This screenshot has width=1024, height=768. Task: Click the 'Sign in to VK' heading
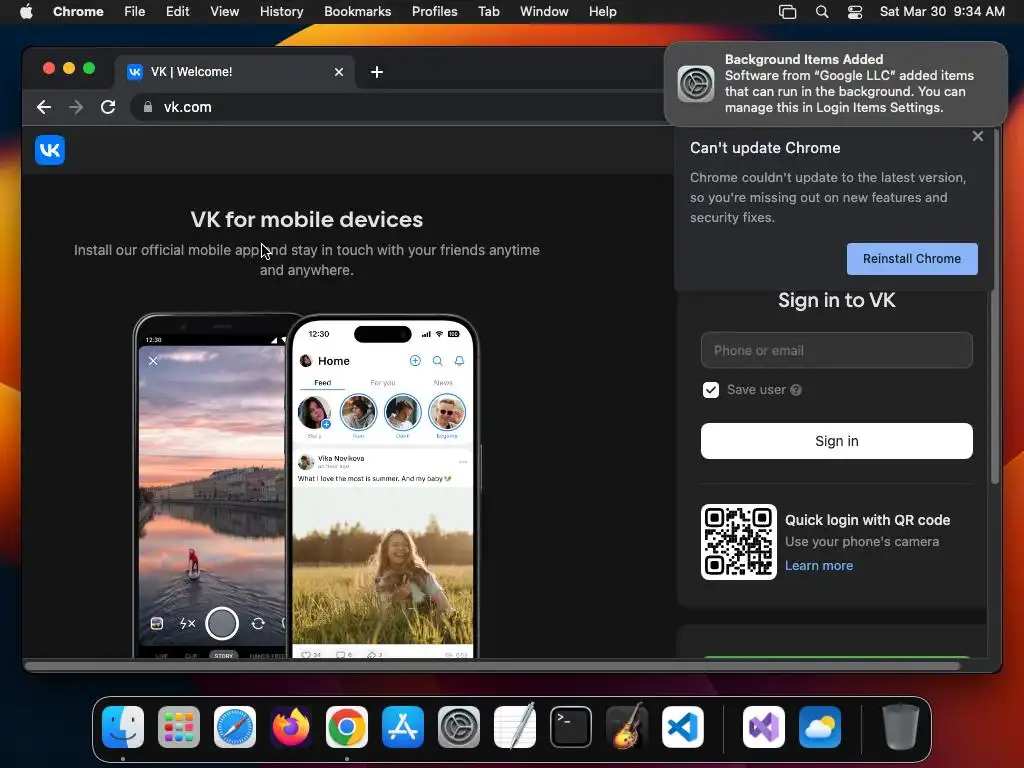837,300
